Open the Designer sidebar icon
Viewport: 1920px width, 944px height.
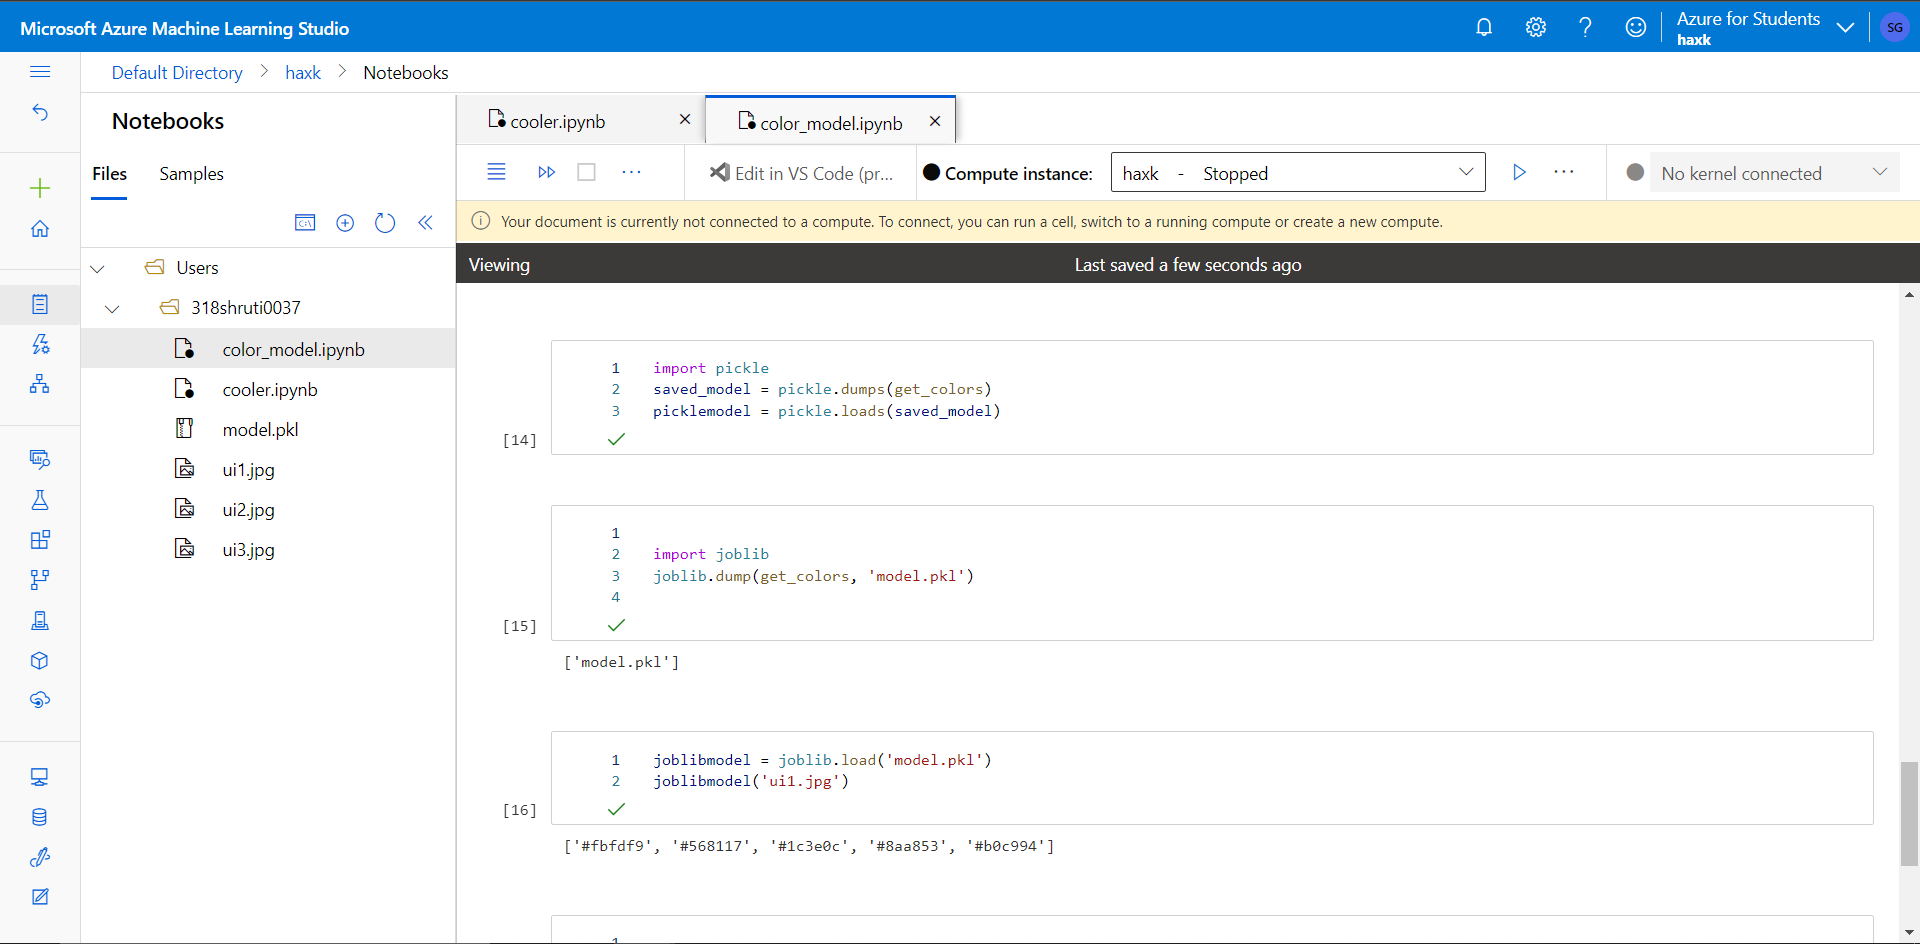click(40, 384)
